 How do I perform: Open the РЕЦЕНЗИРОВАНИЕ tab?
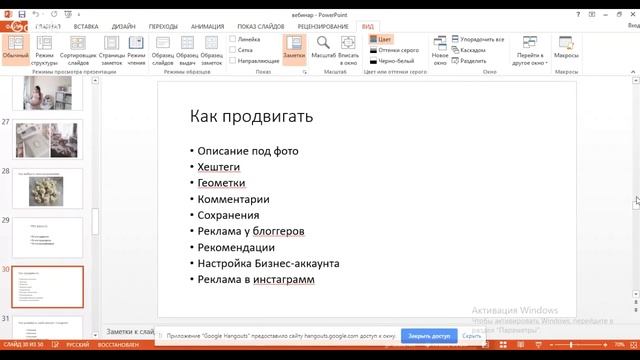(323, 27)
